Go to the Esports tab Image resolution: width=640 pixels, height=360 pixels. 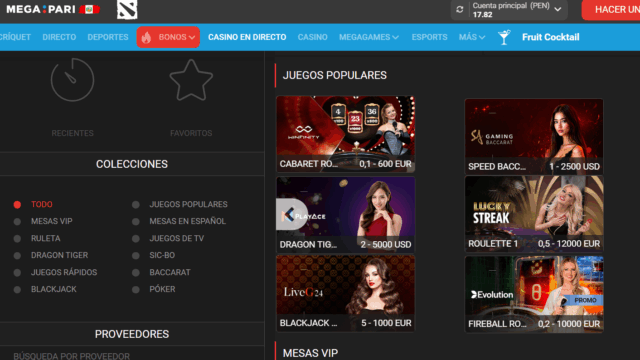[429, 37]
